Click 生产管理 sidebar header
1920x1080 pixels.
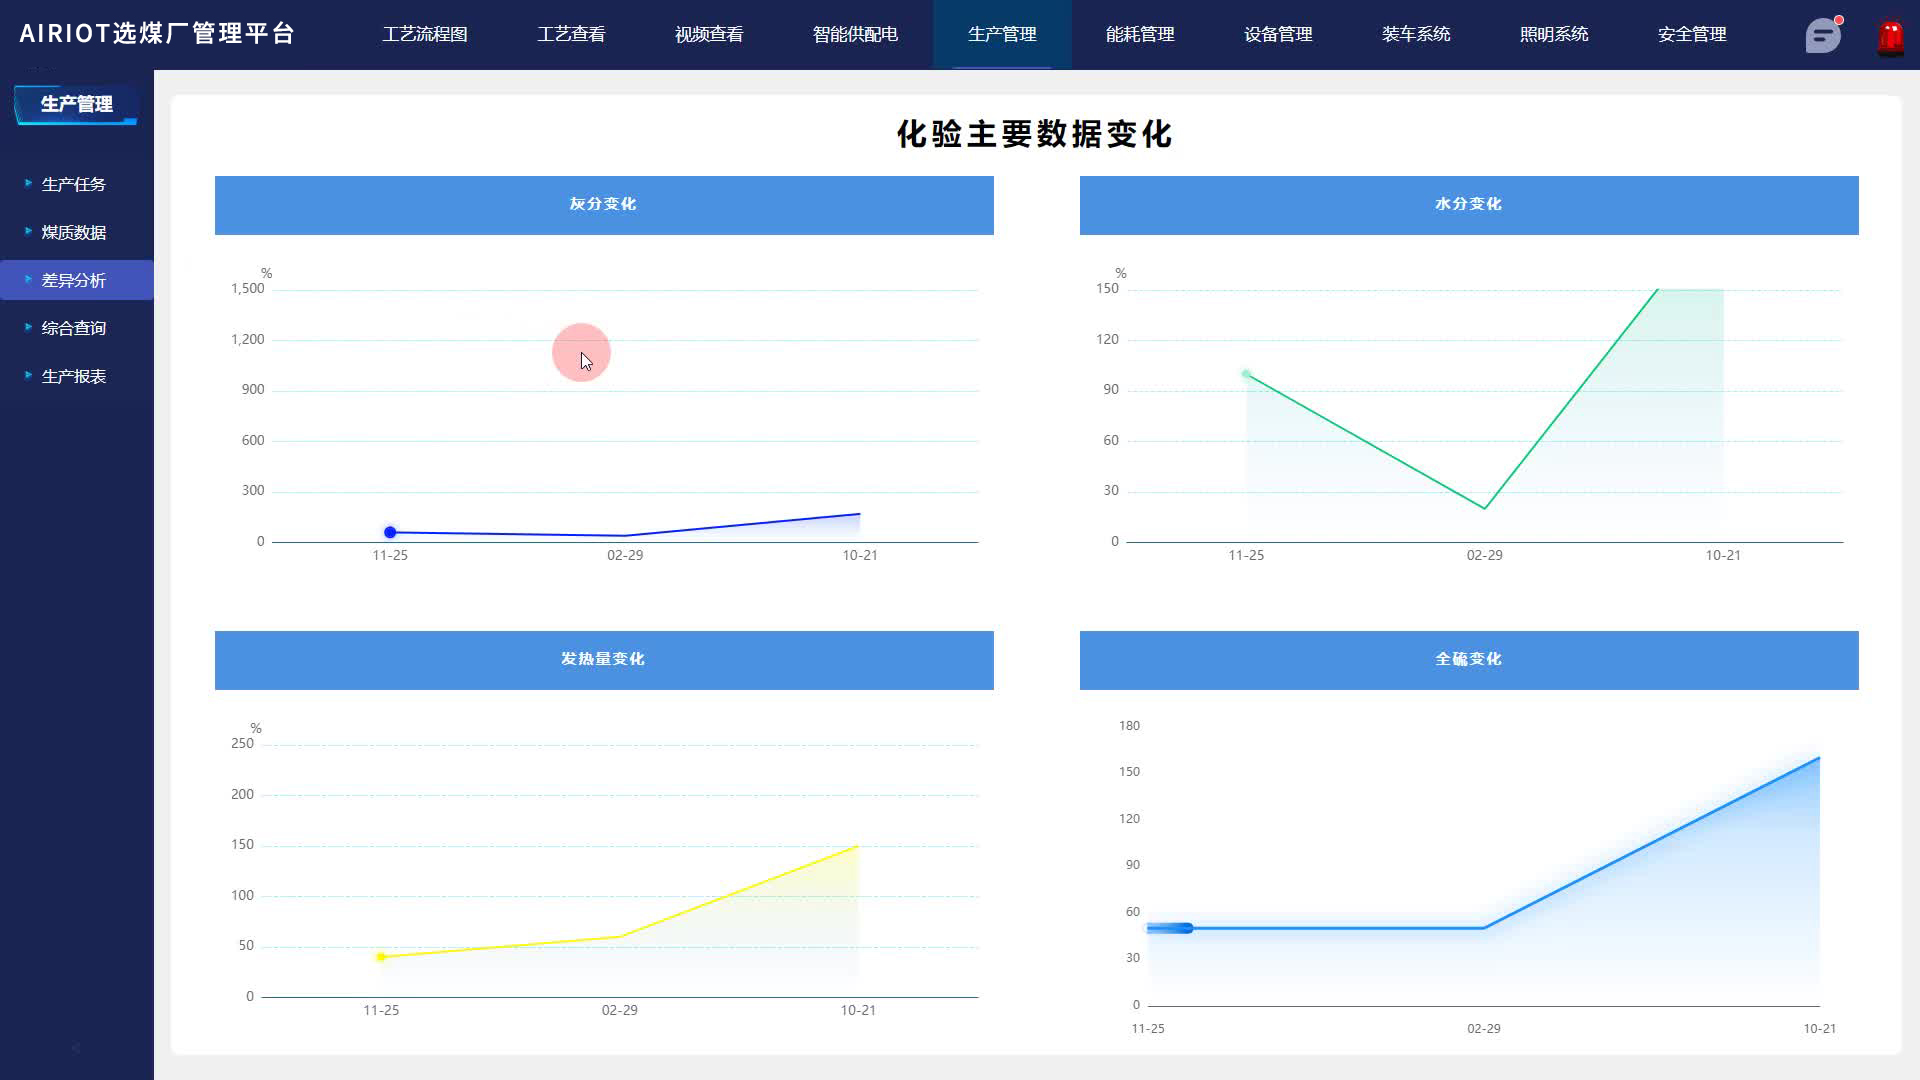point(76,104)
